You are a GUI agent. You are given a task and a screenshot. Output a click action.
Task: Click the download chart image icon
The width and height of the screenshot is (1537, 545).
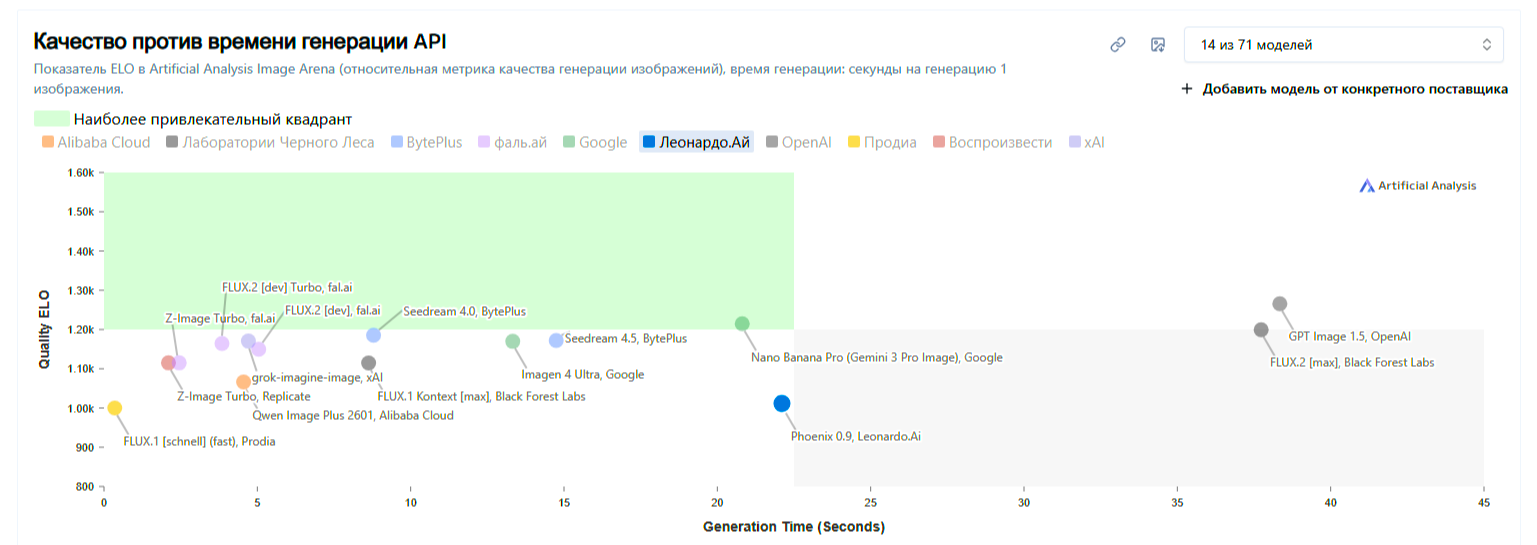coord(1158,45)
